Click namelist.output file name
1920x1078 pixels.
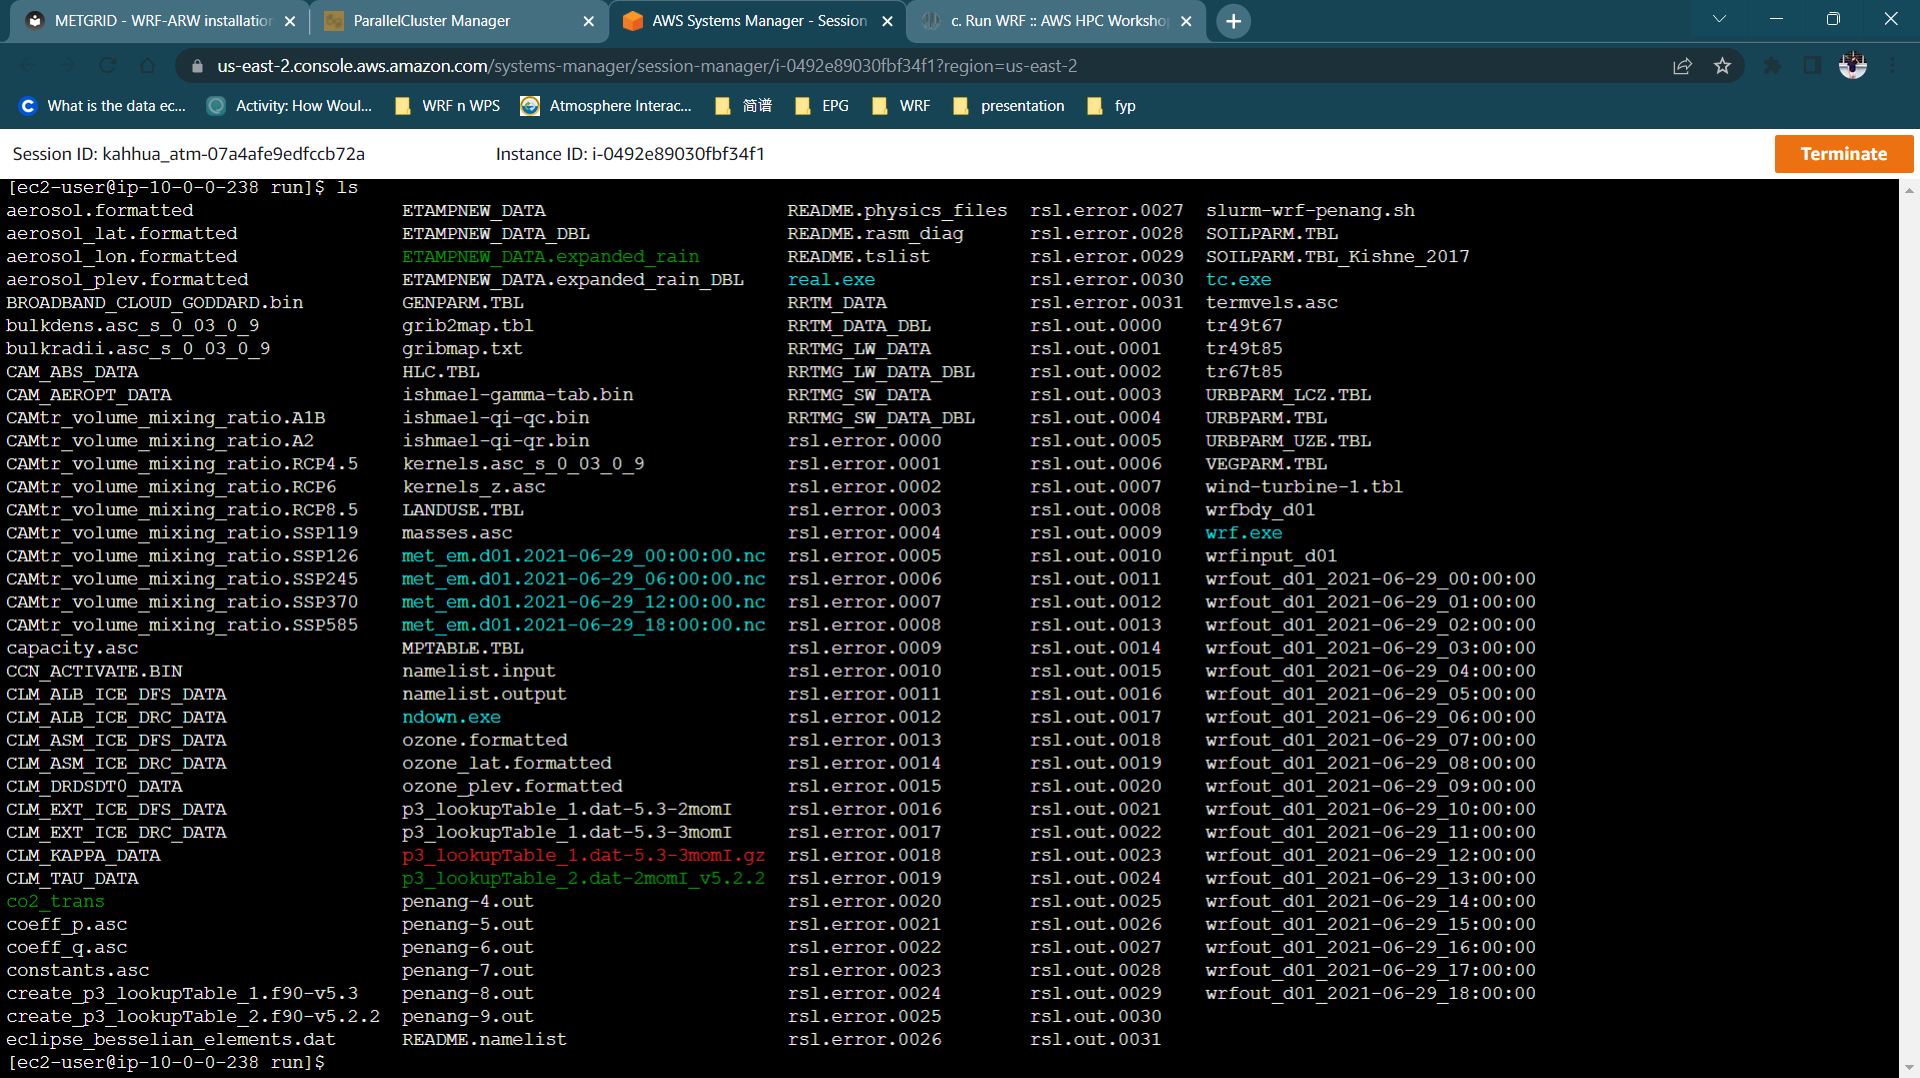(484, 694)
